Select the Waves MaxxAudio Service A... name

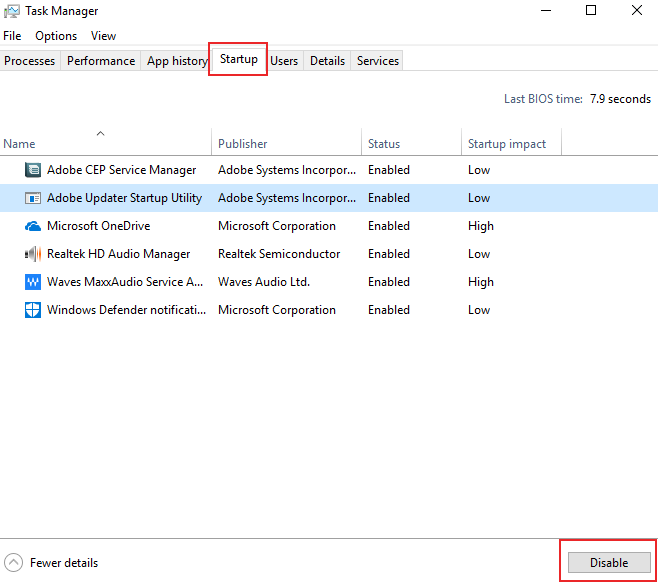pos(125,282)
